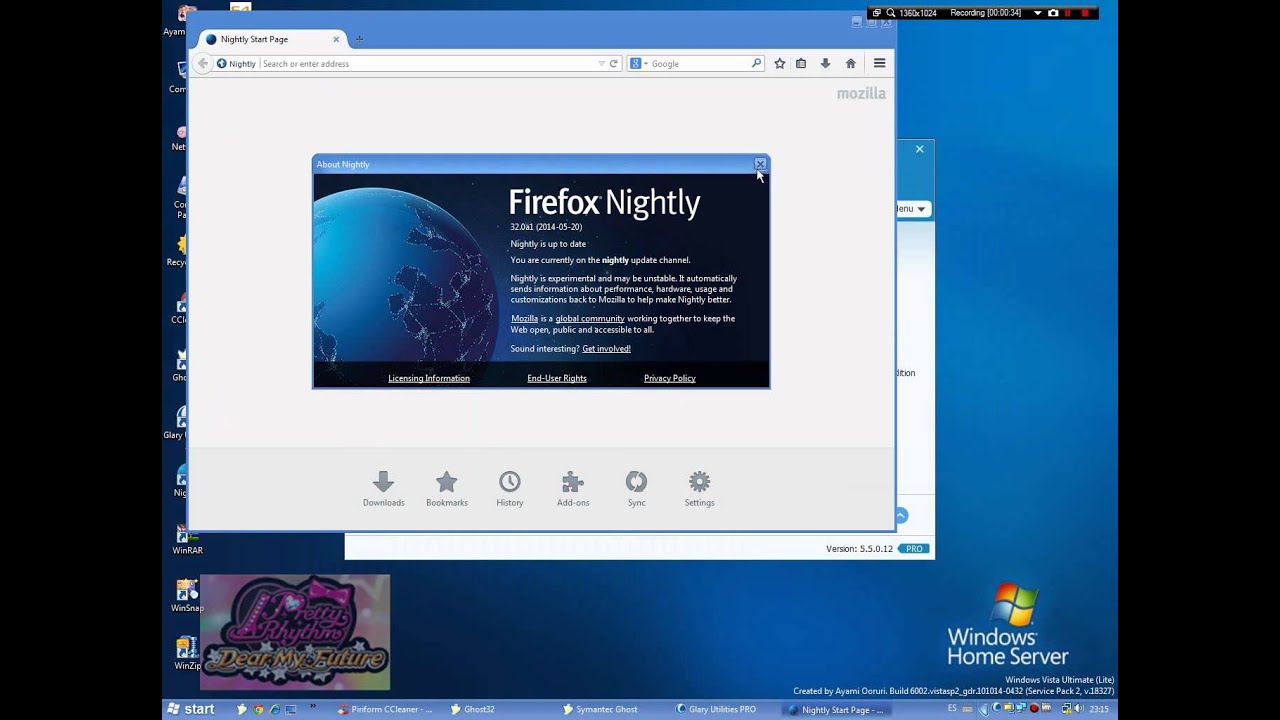Focus the Search or enter address field

tap(428, 63)
